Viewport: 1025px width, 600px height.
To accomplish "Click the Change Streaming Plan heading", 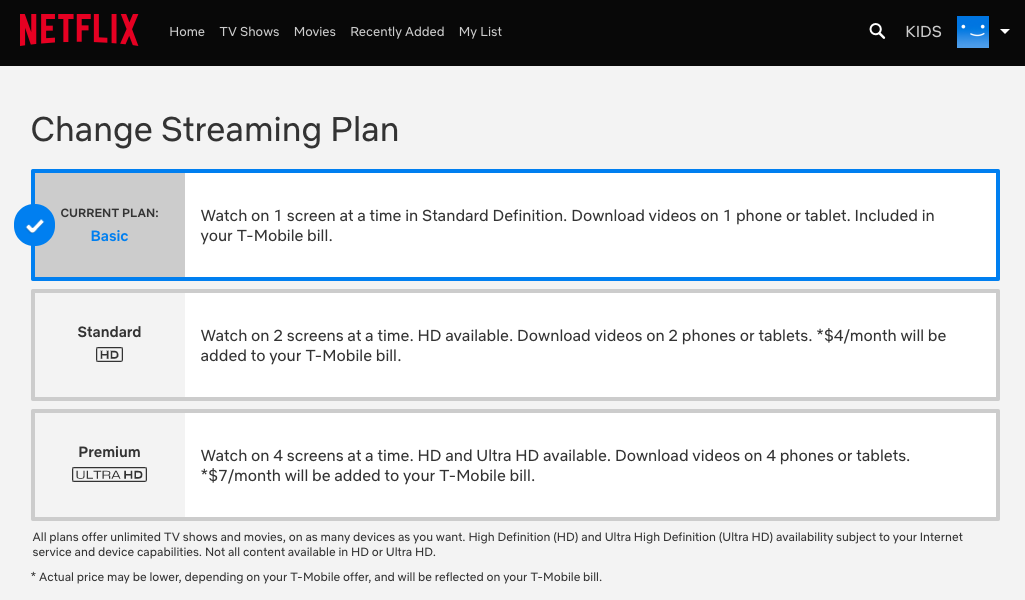I will pyautogui.click(x=214, y=129).
